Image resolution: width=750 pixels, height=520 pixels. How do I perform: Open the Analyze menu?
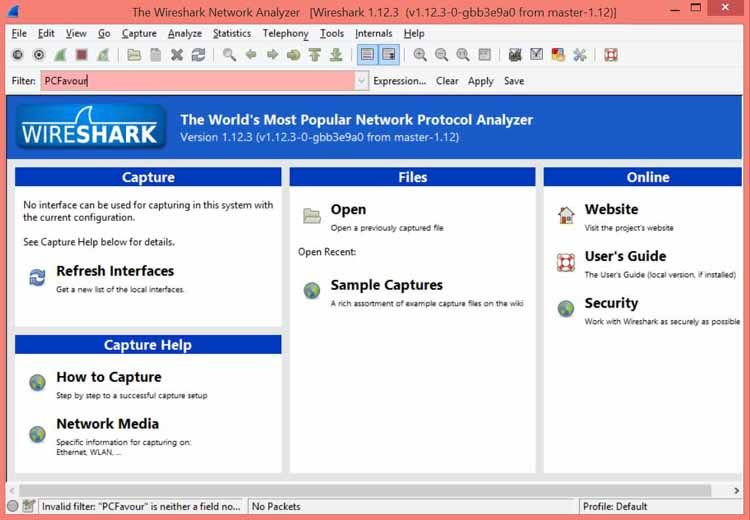click(185, 33)
